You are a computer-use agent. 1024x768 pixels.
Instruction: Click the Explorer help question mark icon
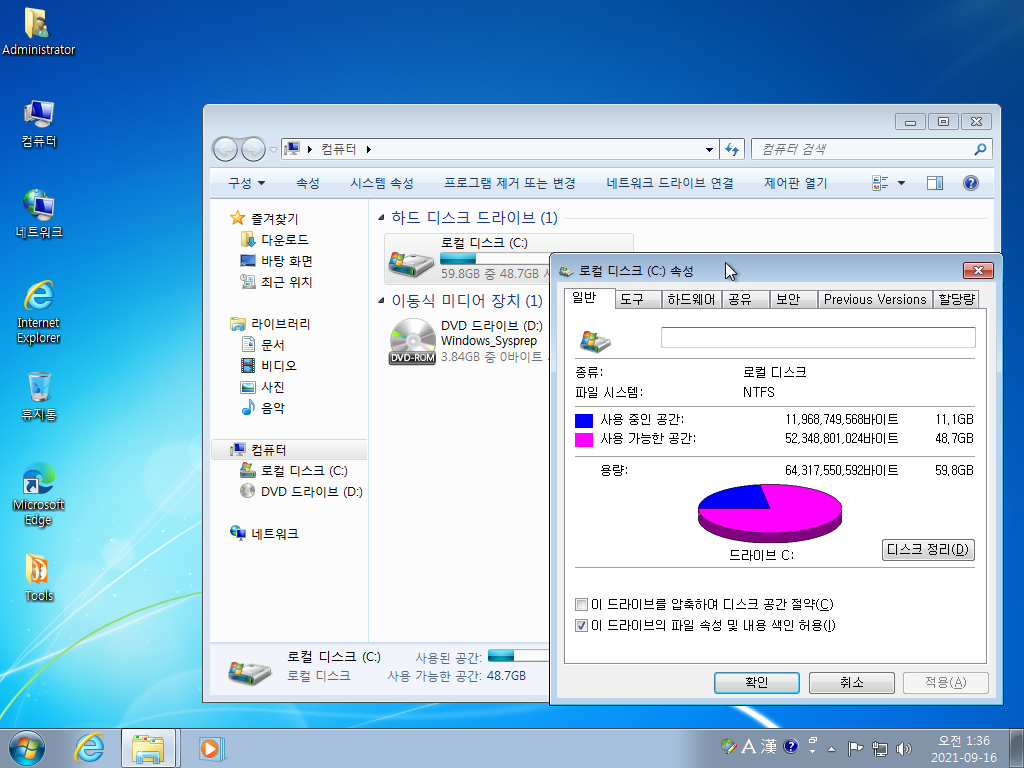(970, 183)
